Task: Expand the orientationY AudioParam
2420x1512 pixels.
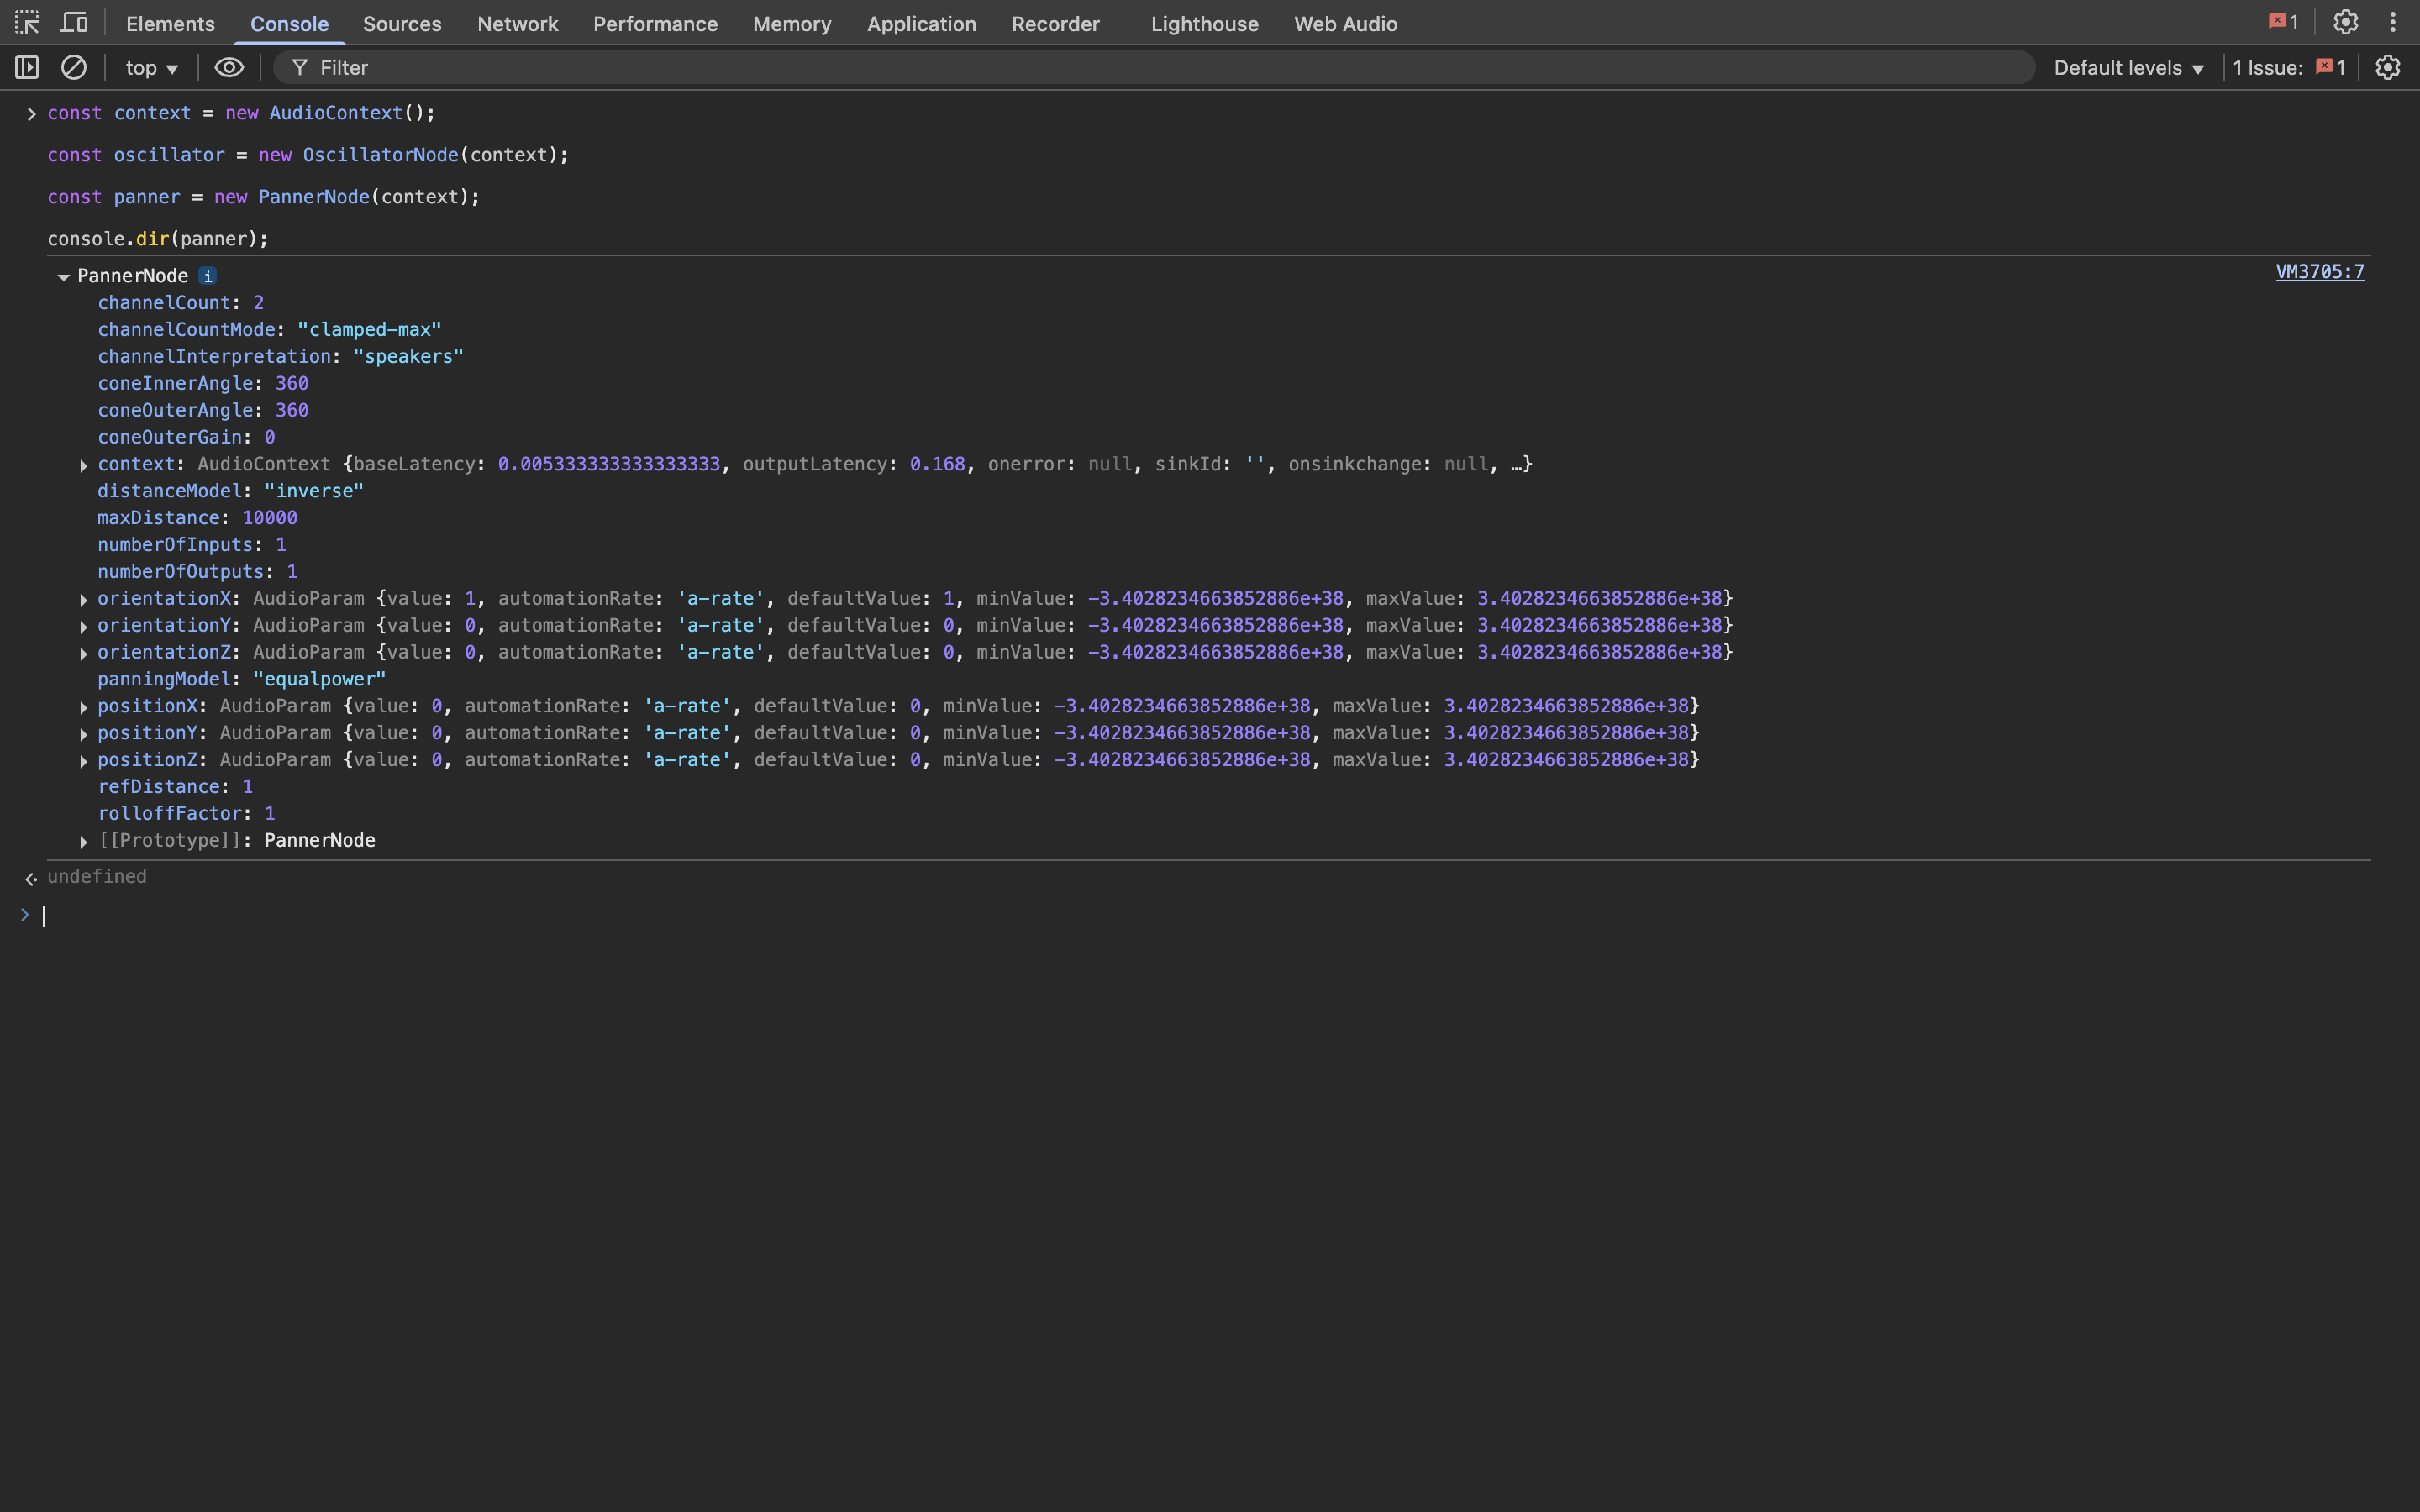Action: [x=84, y=626]
